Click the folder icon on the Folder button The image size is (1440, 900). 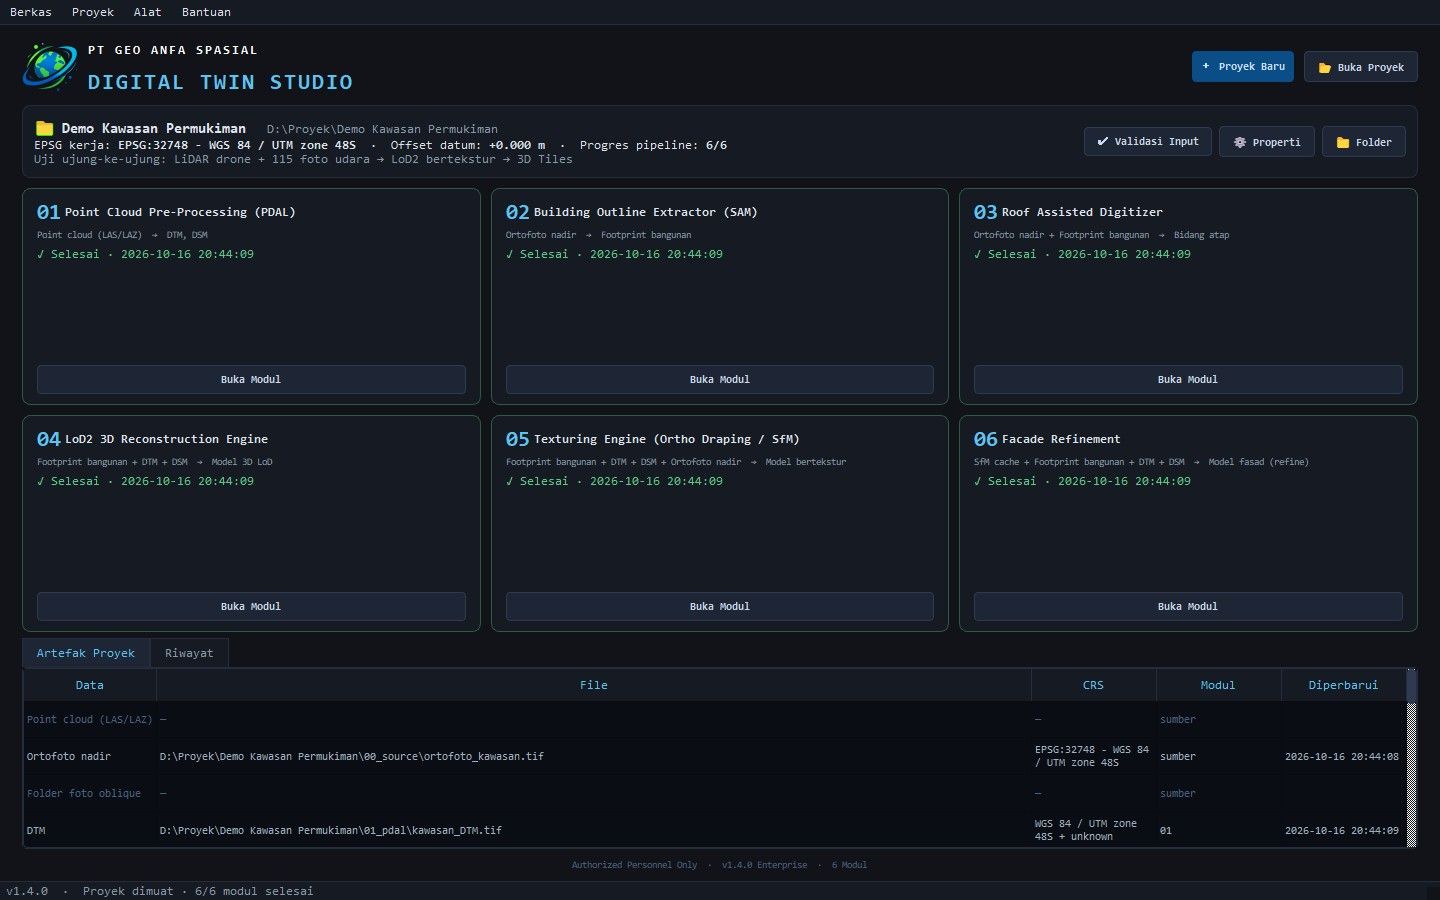[1343, 142]
